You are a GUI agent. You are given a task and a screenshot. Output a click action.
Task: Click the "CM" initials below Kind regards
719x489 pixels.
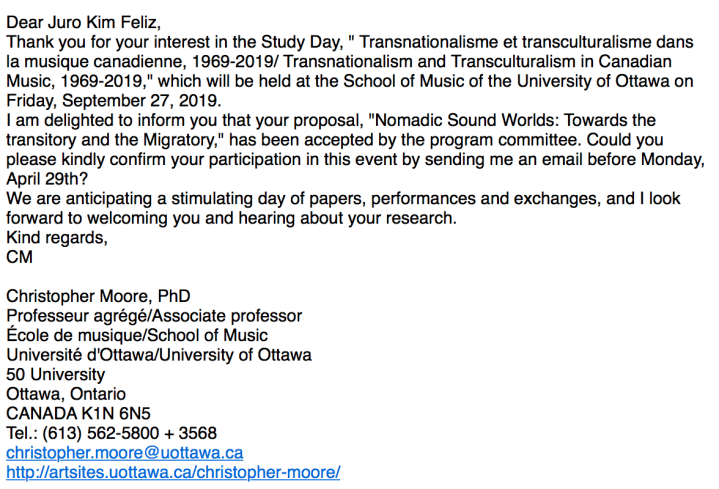pyautogui.click(x=20, y=257)
